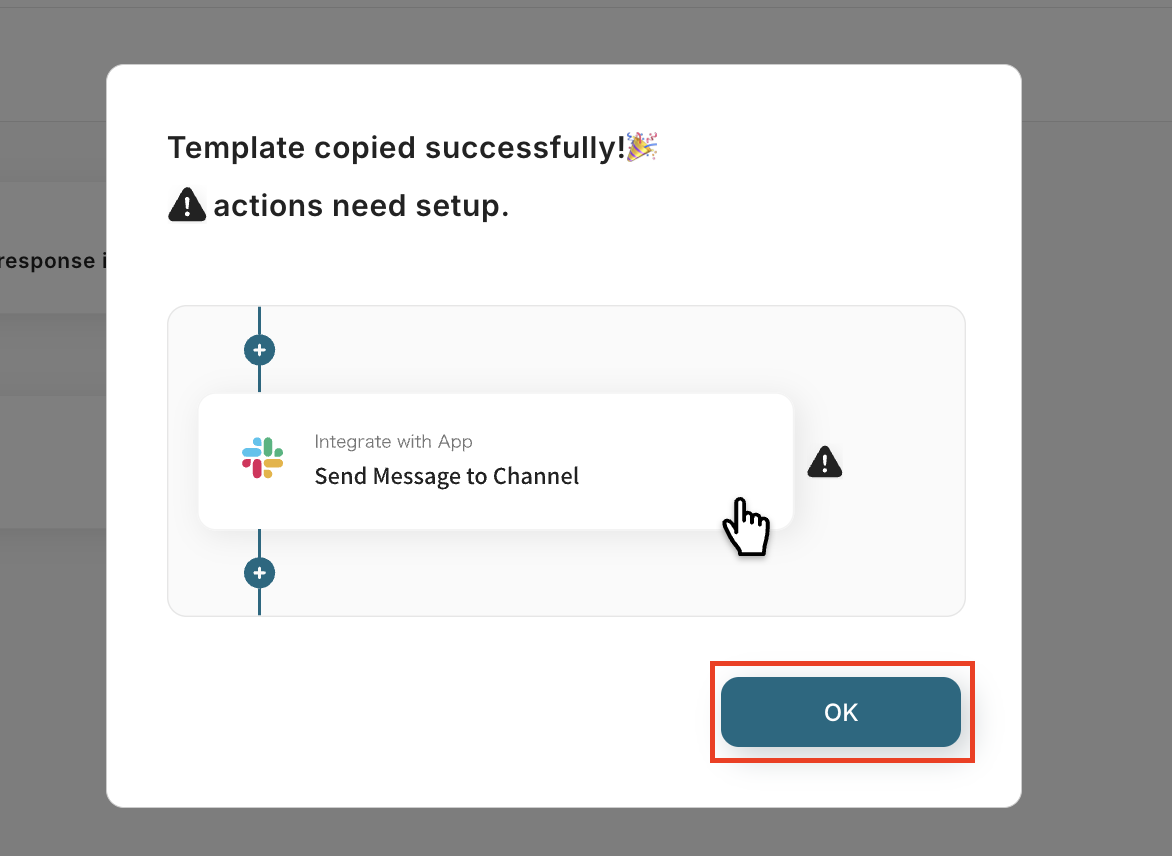
Task: Click the party popper emoji
Action: (641, 146)
